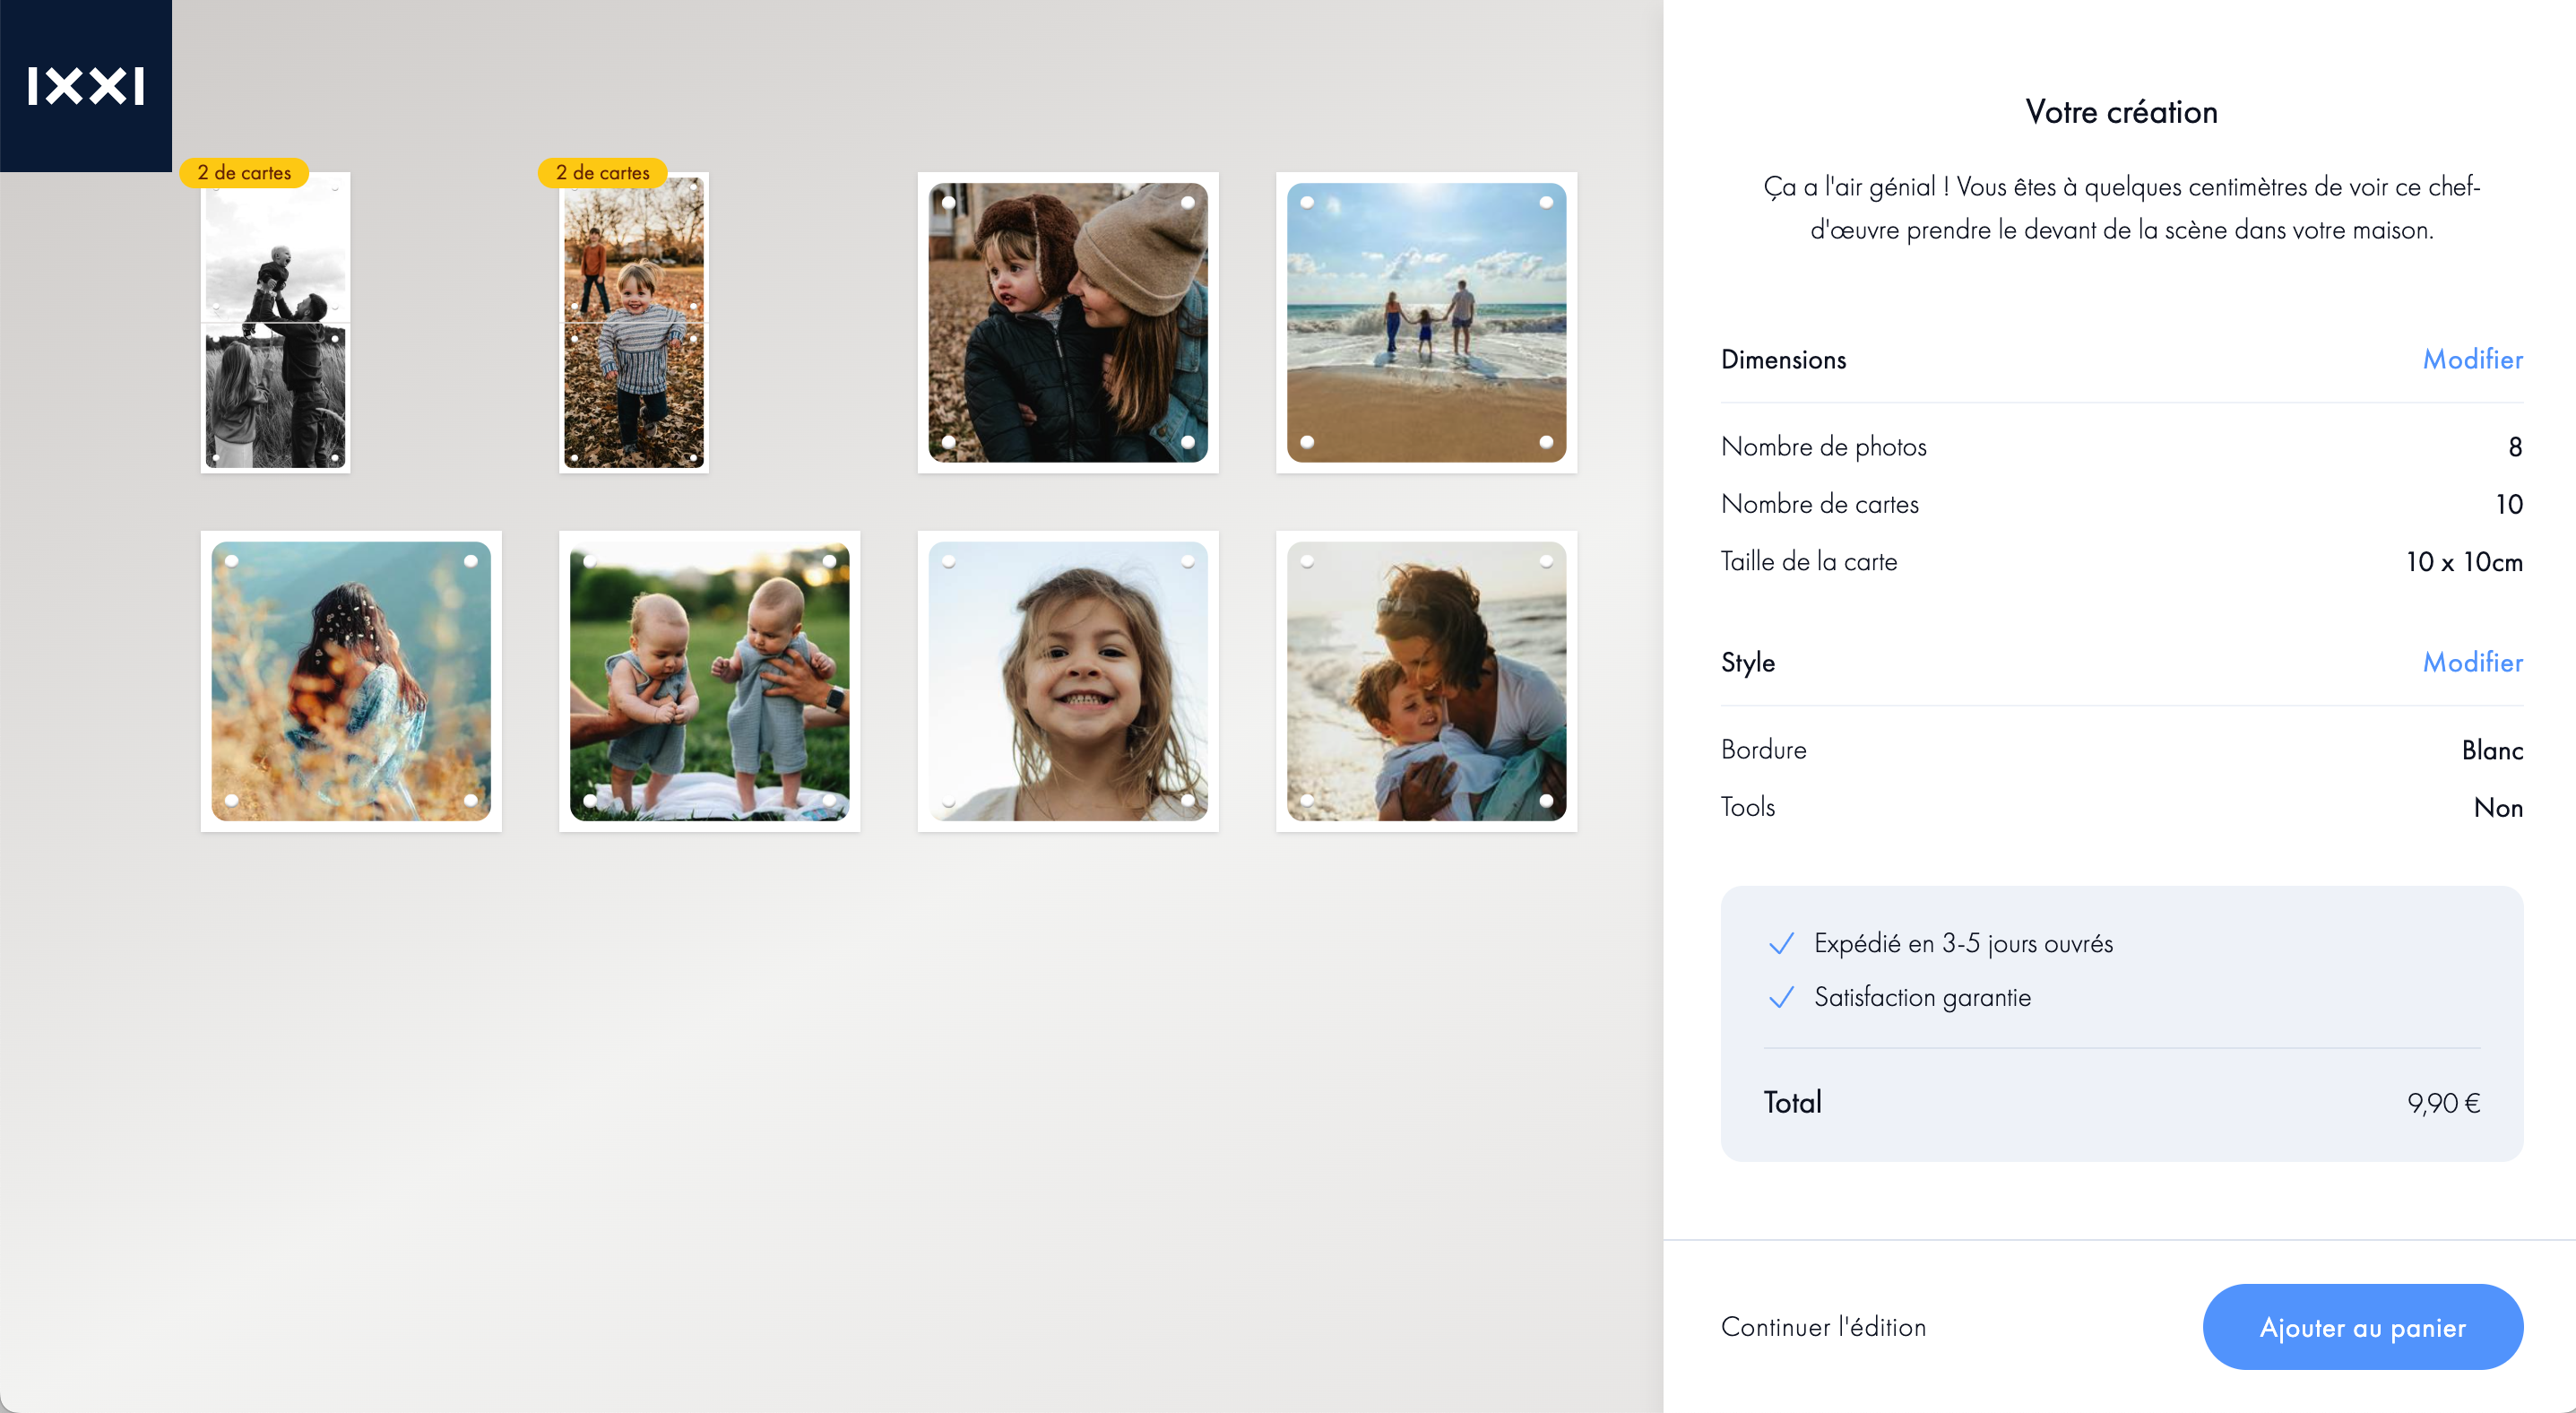Screen dimensions: 2576x1413
Task: Click the first '2 de cartes' badge
Action: [x=244, y=173]
